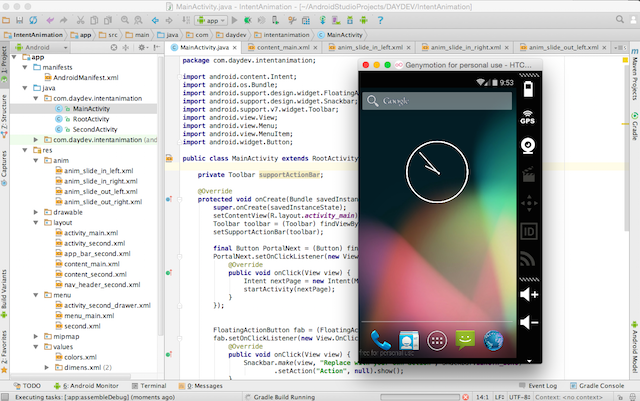Click the Google search bar in emulator
Screen dimensions: 640x401
[437, 101]
